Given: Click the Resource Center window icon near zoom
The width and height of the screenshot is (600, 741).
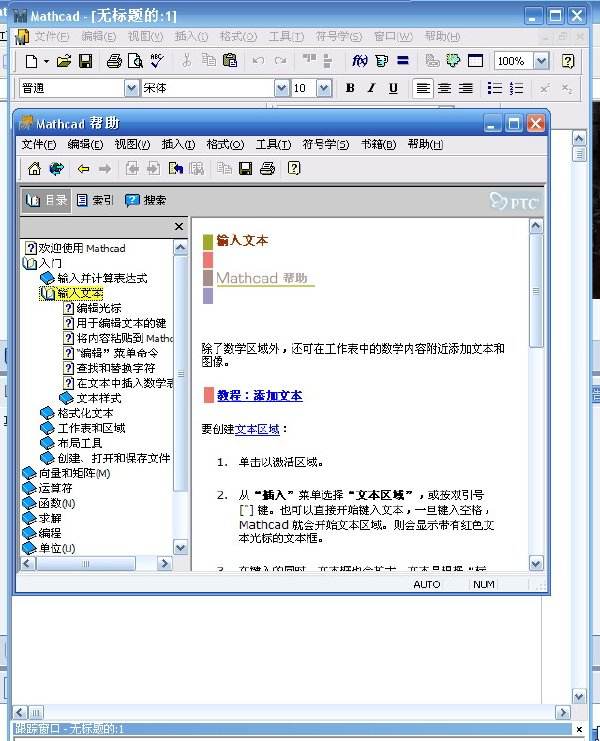Looking at the screenshot, I should pos(475,61).
